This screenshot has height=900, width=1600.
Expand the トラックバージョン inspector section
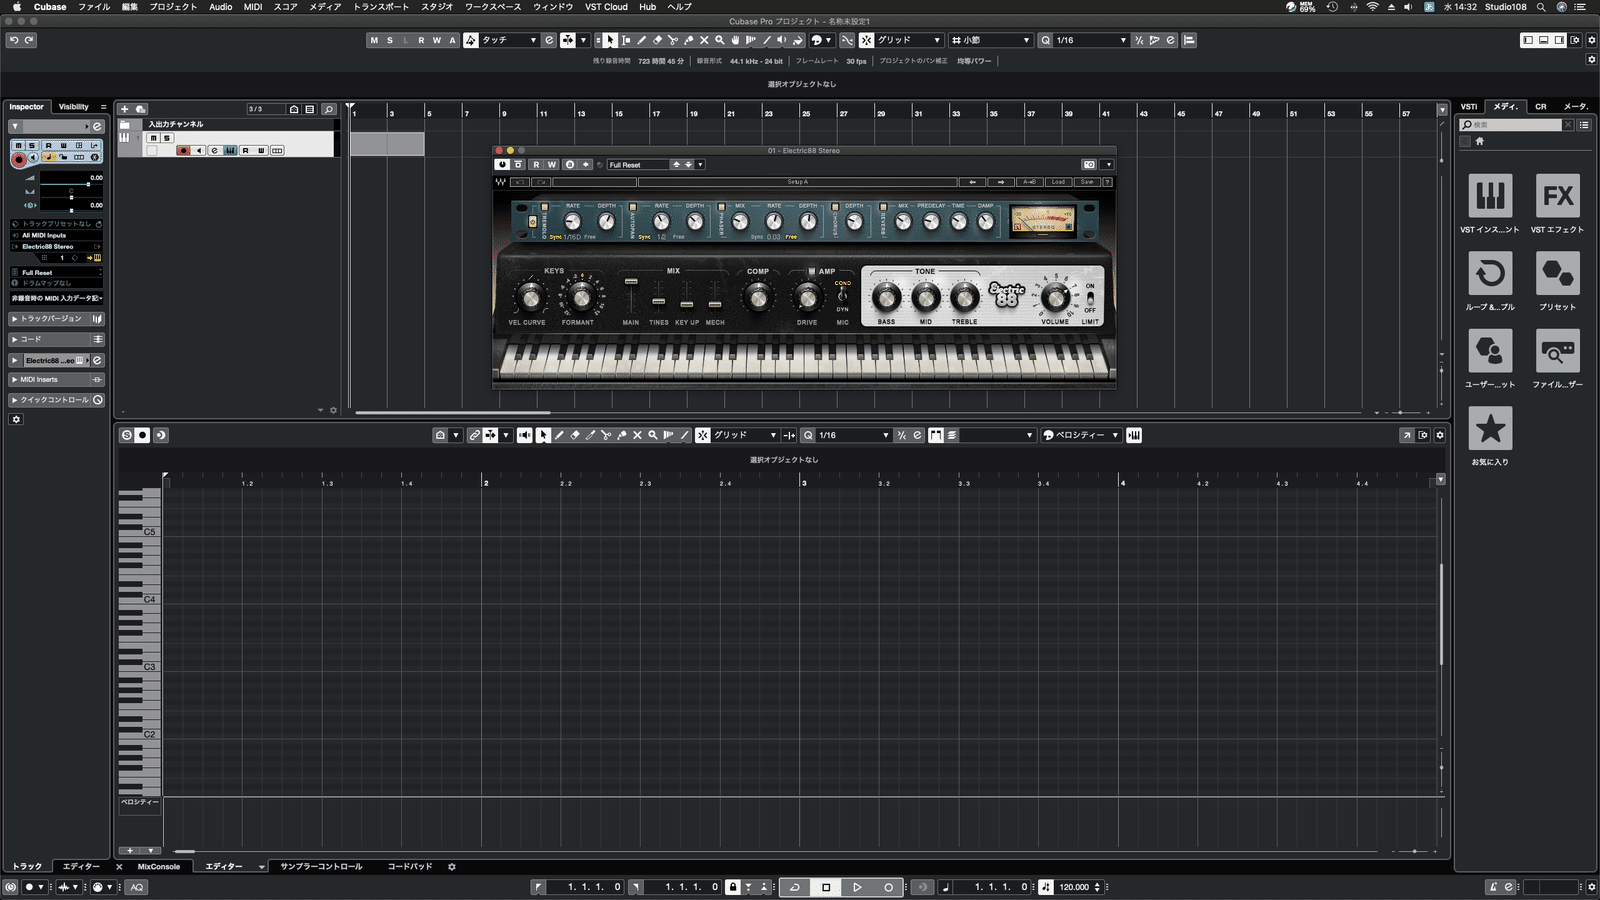pyautogui.click(x=56, y=319)
